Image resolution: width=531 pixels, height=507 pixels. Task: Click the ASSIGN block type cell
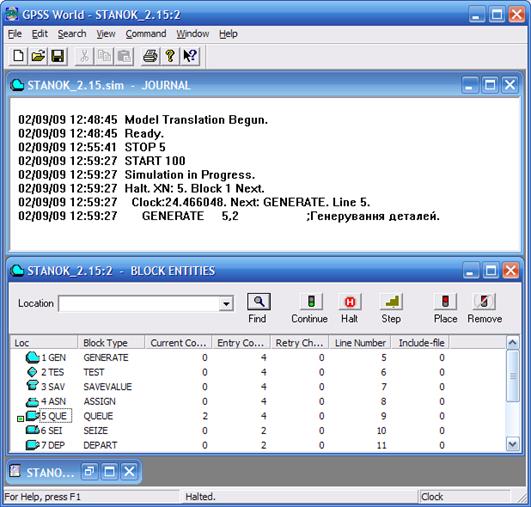point(100,401)
